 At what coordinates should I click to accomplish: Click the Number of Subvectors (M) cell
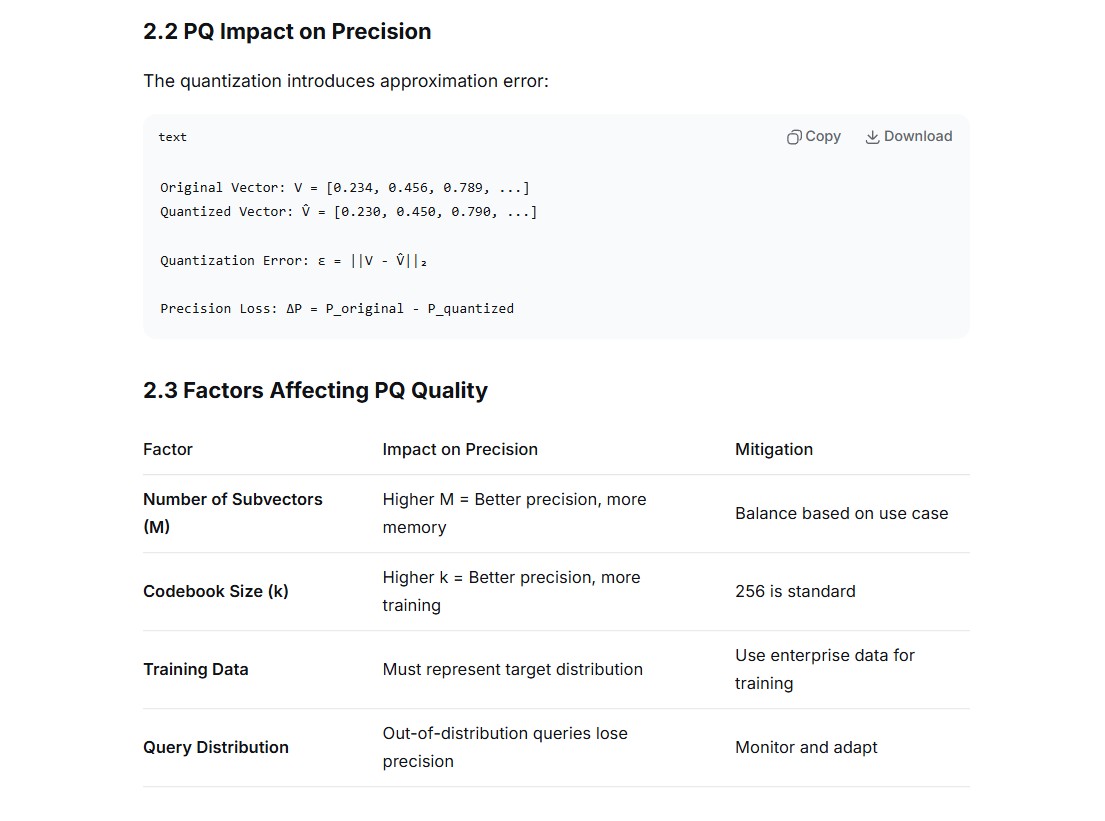[x=233, y=513]
